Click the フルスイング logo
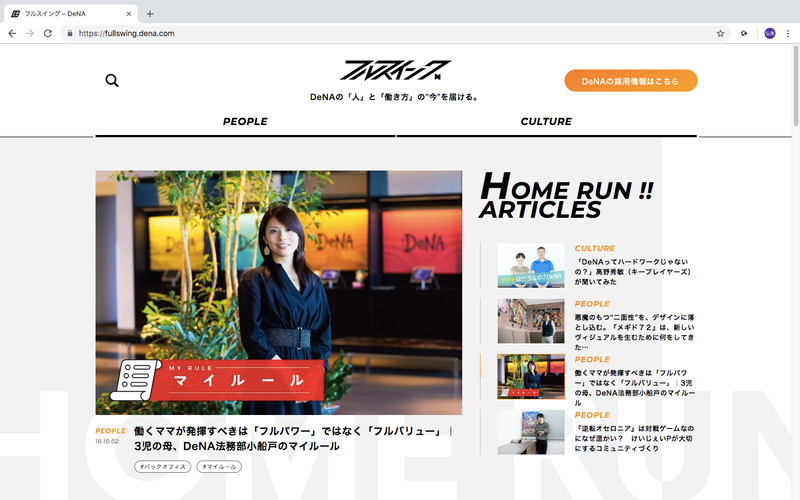Viewport: 800px width, 500px height. (395, 70)
